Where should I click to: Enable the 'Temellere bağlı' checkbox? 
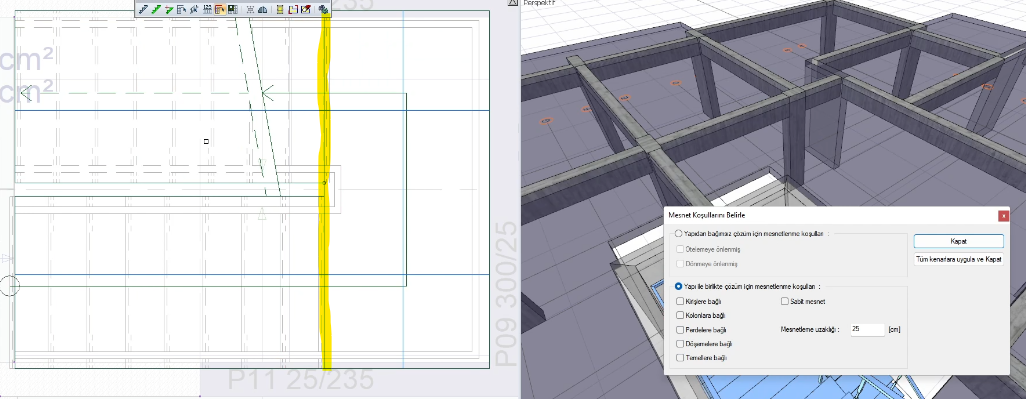coord(681,358)
